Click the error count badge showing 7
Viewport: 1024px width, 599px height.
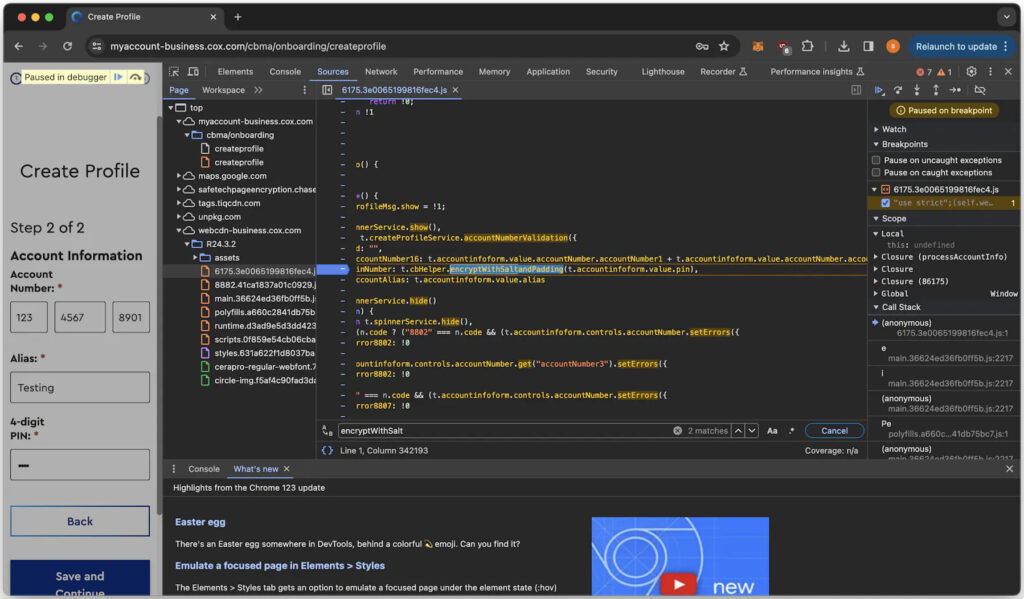(x=923, y=72)
